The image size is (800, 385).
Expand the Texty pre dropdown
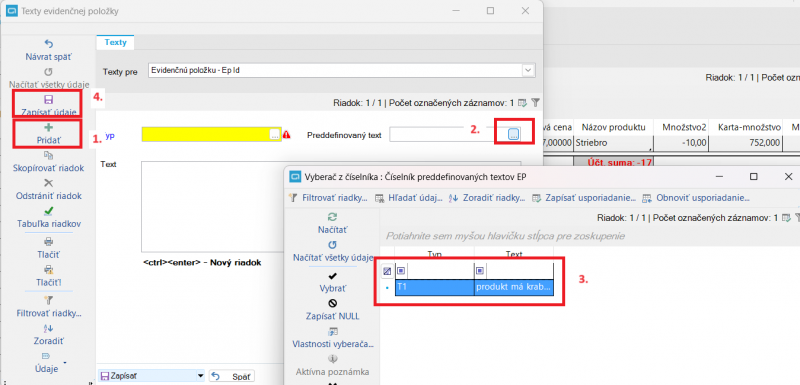pos(528,70)
